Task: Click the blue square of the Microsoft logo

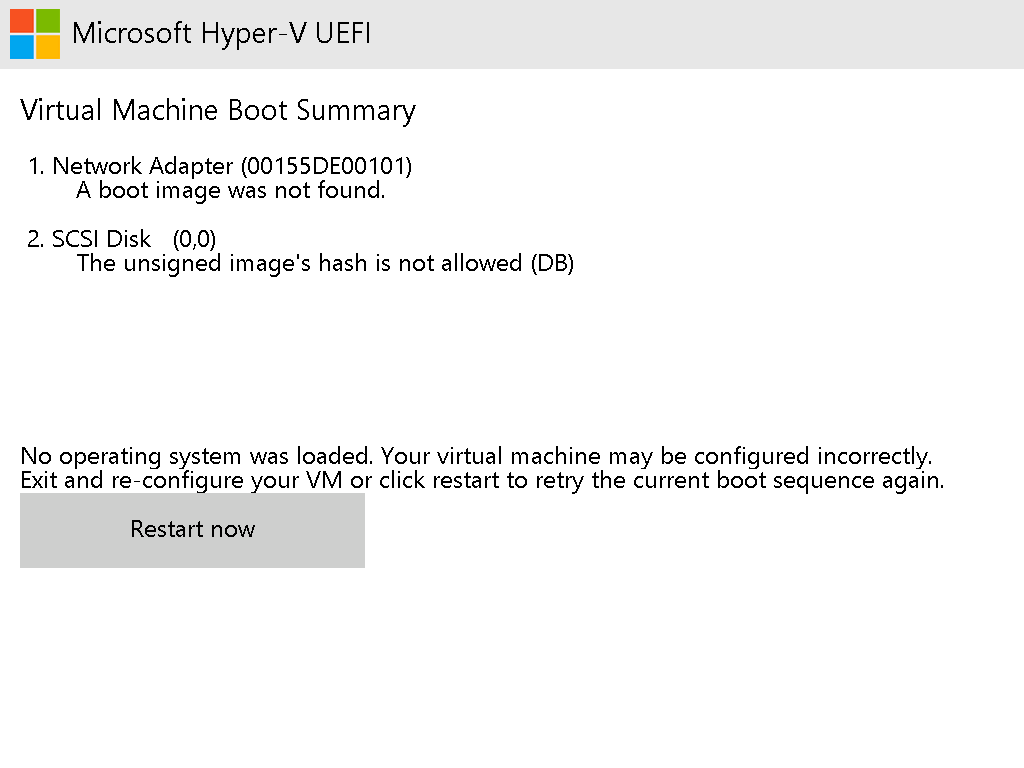Action: point(22,47)
